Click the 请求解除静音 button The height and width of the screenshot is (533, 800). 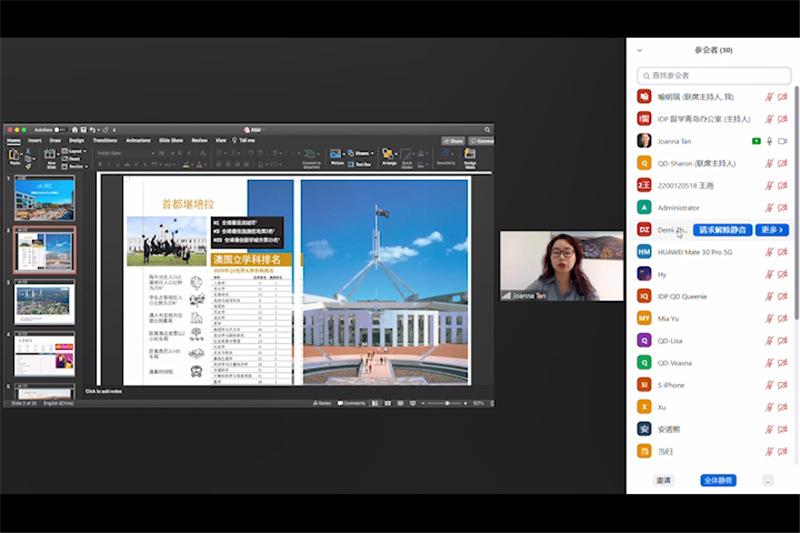coord(724,230)
